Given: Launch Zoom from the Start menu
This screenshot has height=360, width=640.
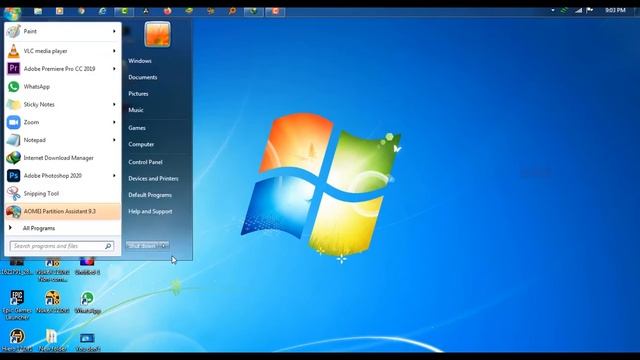Looking at the screenshot, I should tap(62, 122).
